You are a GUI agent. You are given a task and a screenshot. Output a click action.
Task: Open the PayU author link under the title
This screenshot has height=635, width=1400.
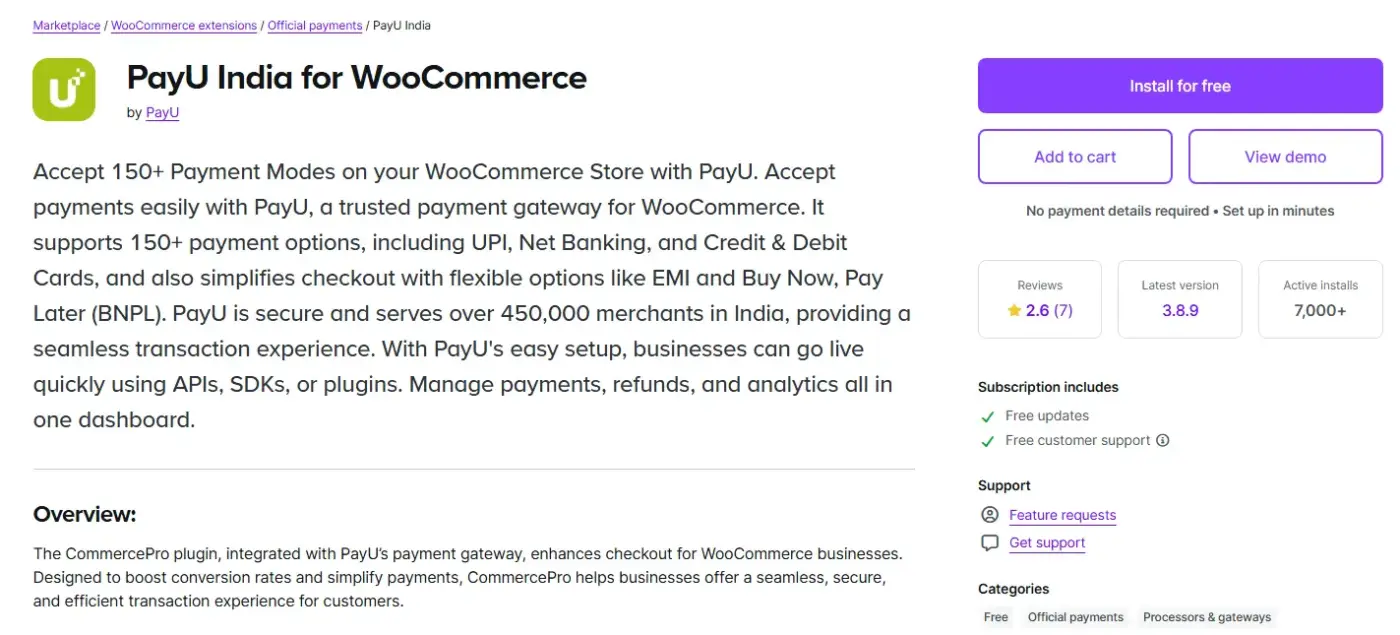point(162,113)
